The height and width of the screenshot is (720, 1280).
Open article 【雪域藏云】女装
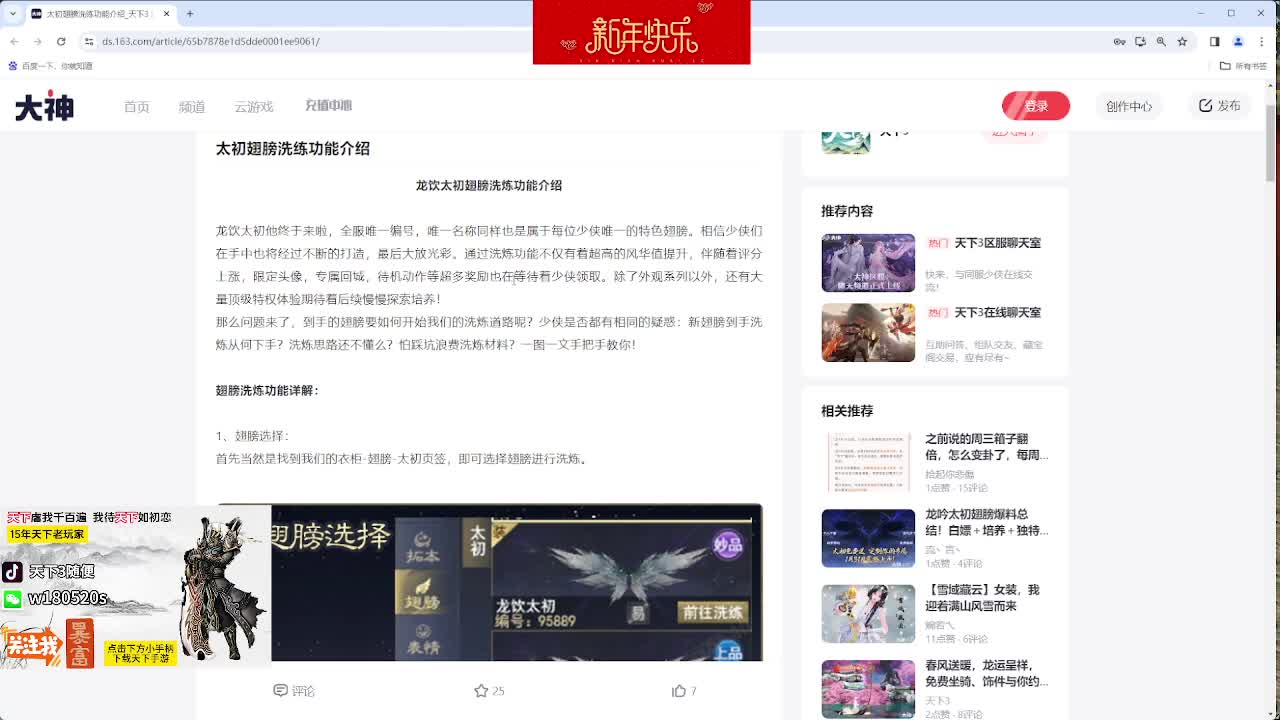(982, 598)
